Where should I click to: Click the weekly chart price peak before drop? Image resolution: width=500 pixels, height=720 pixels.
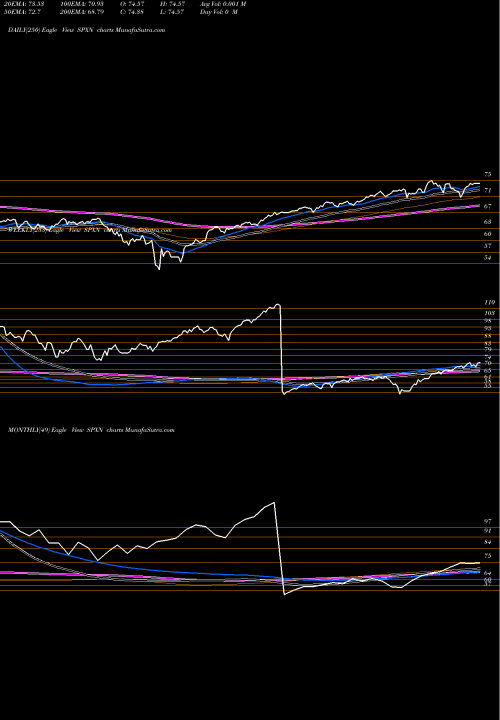(x=277, y=304)
